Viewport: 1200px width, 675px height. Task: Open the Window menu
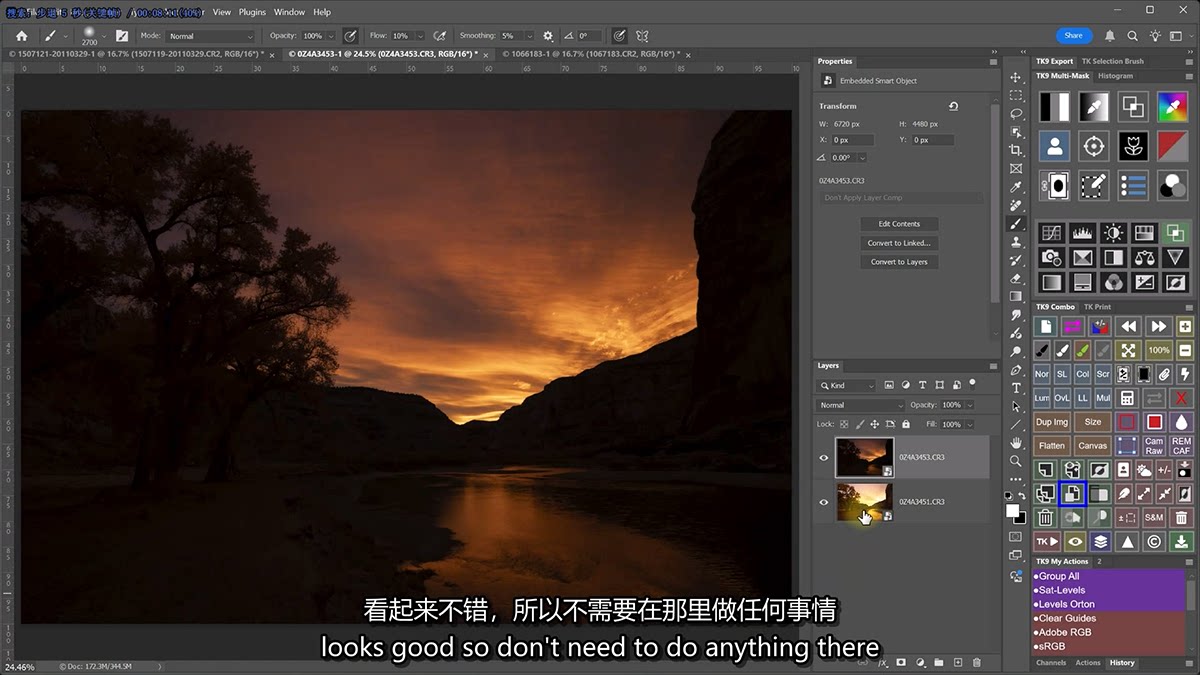[289, 12]
